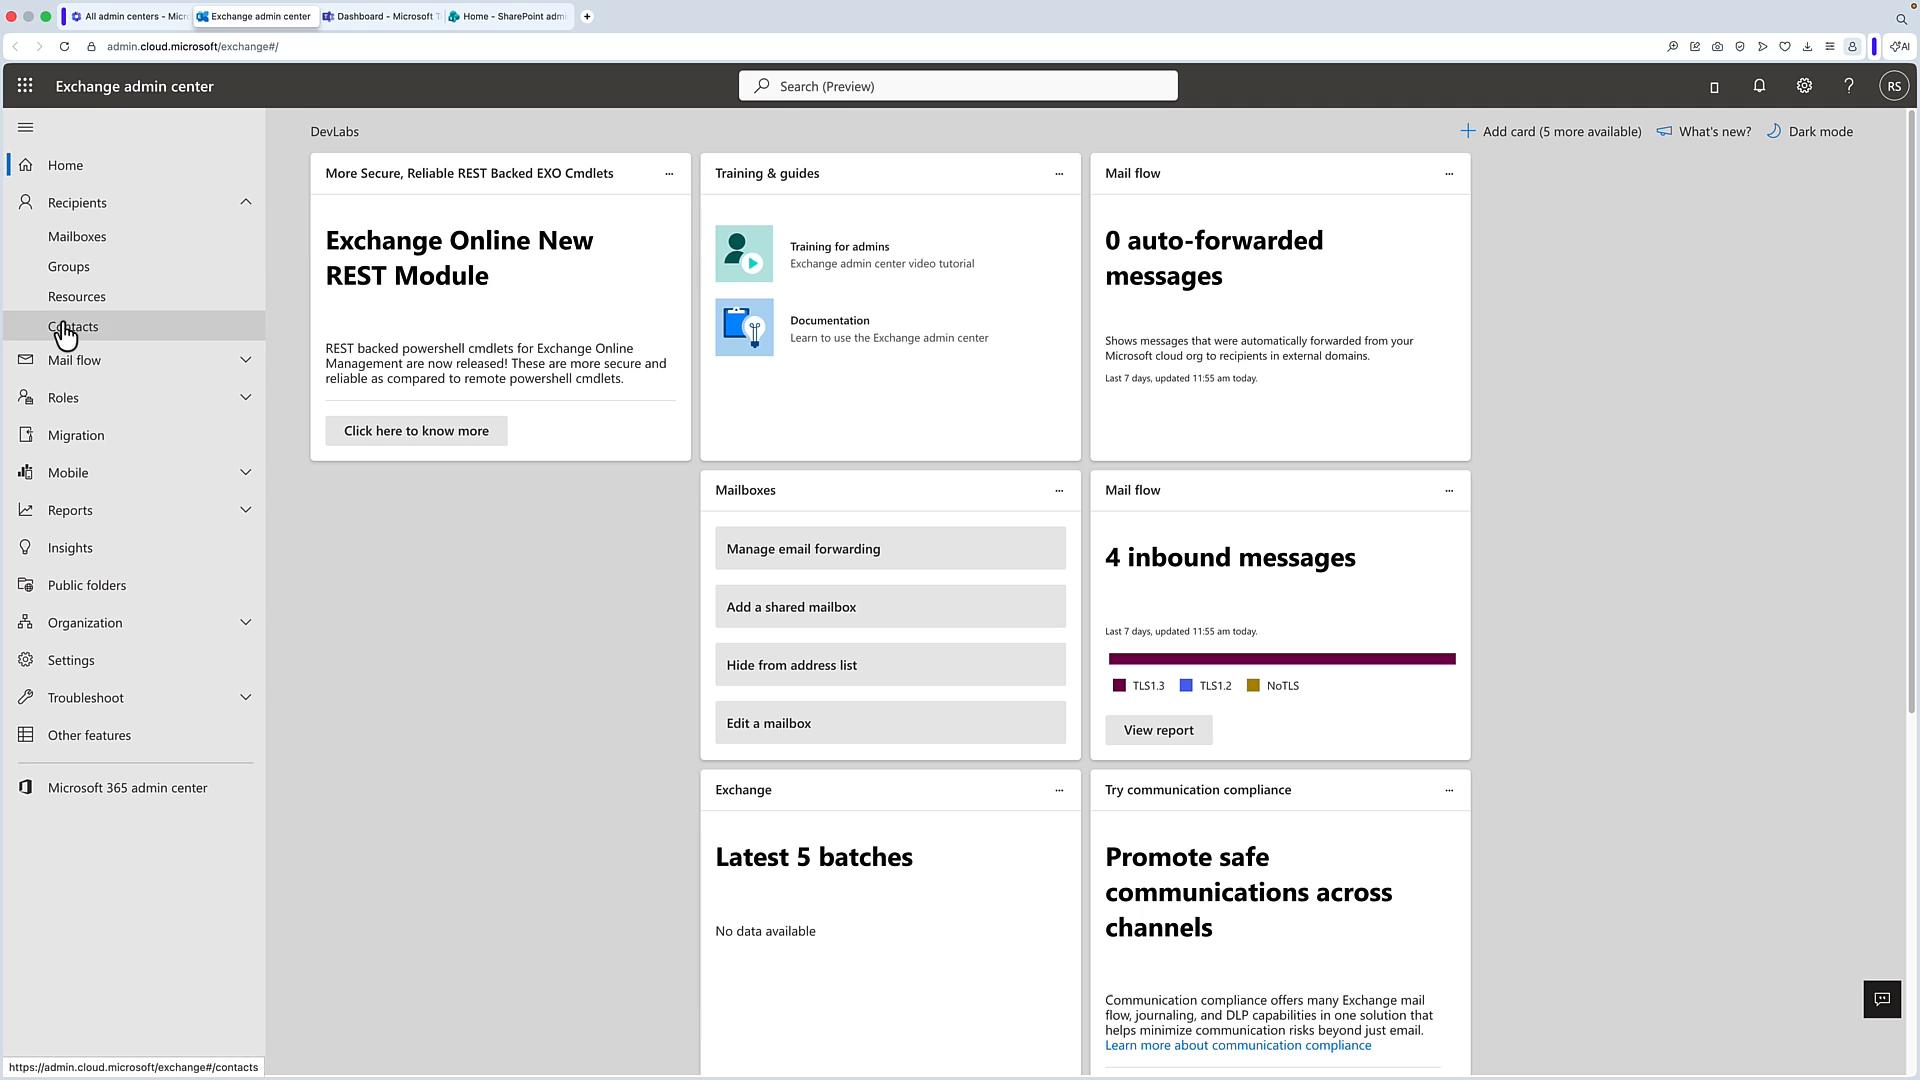Open Mailboxes under Recipients
The image size is (1920, 1080).
point(77,236)
